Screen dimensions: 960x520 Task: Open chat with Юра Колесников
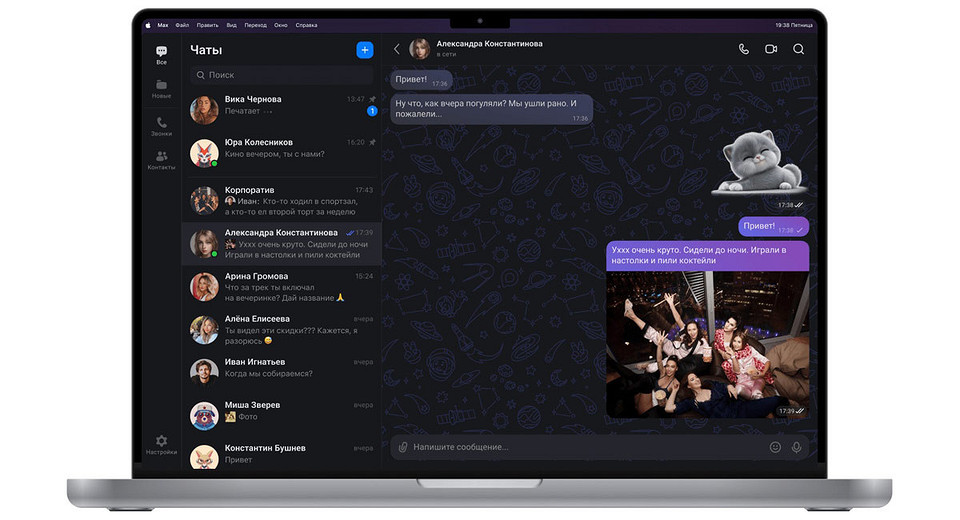click(282, 152)
